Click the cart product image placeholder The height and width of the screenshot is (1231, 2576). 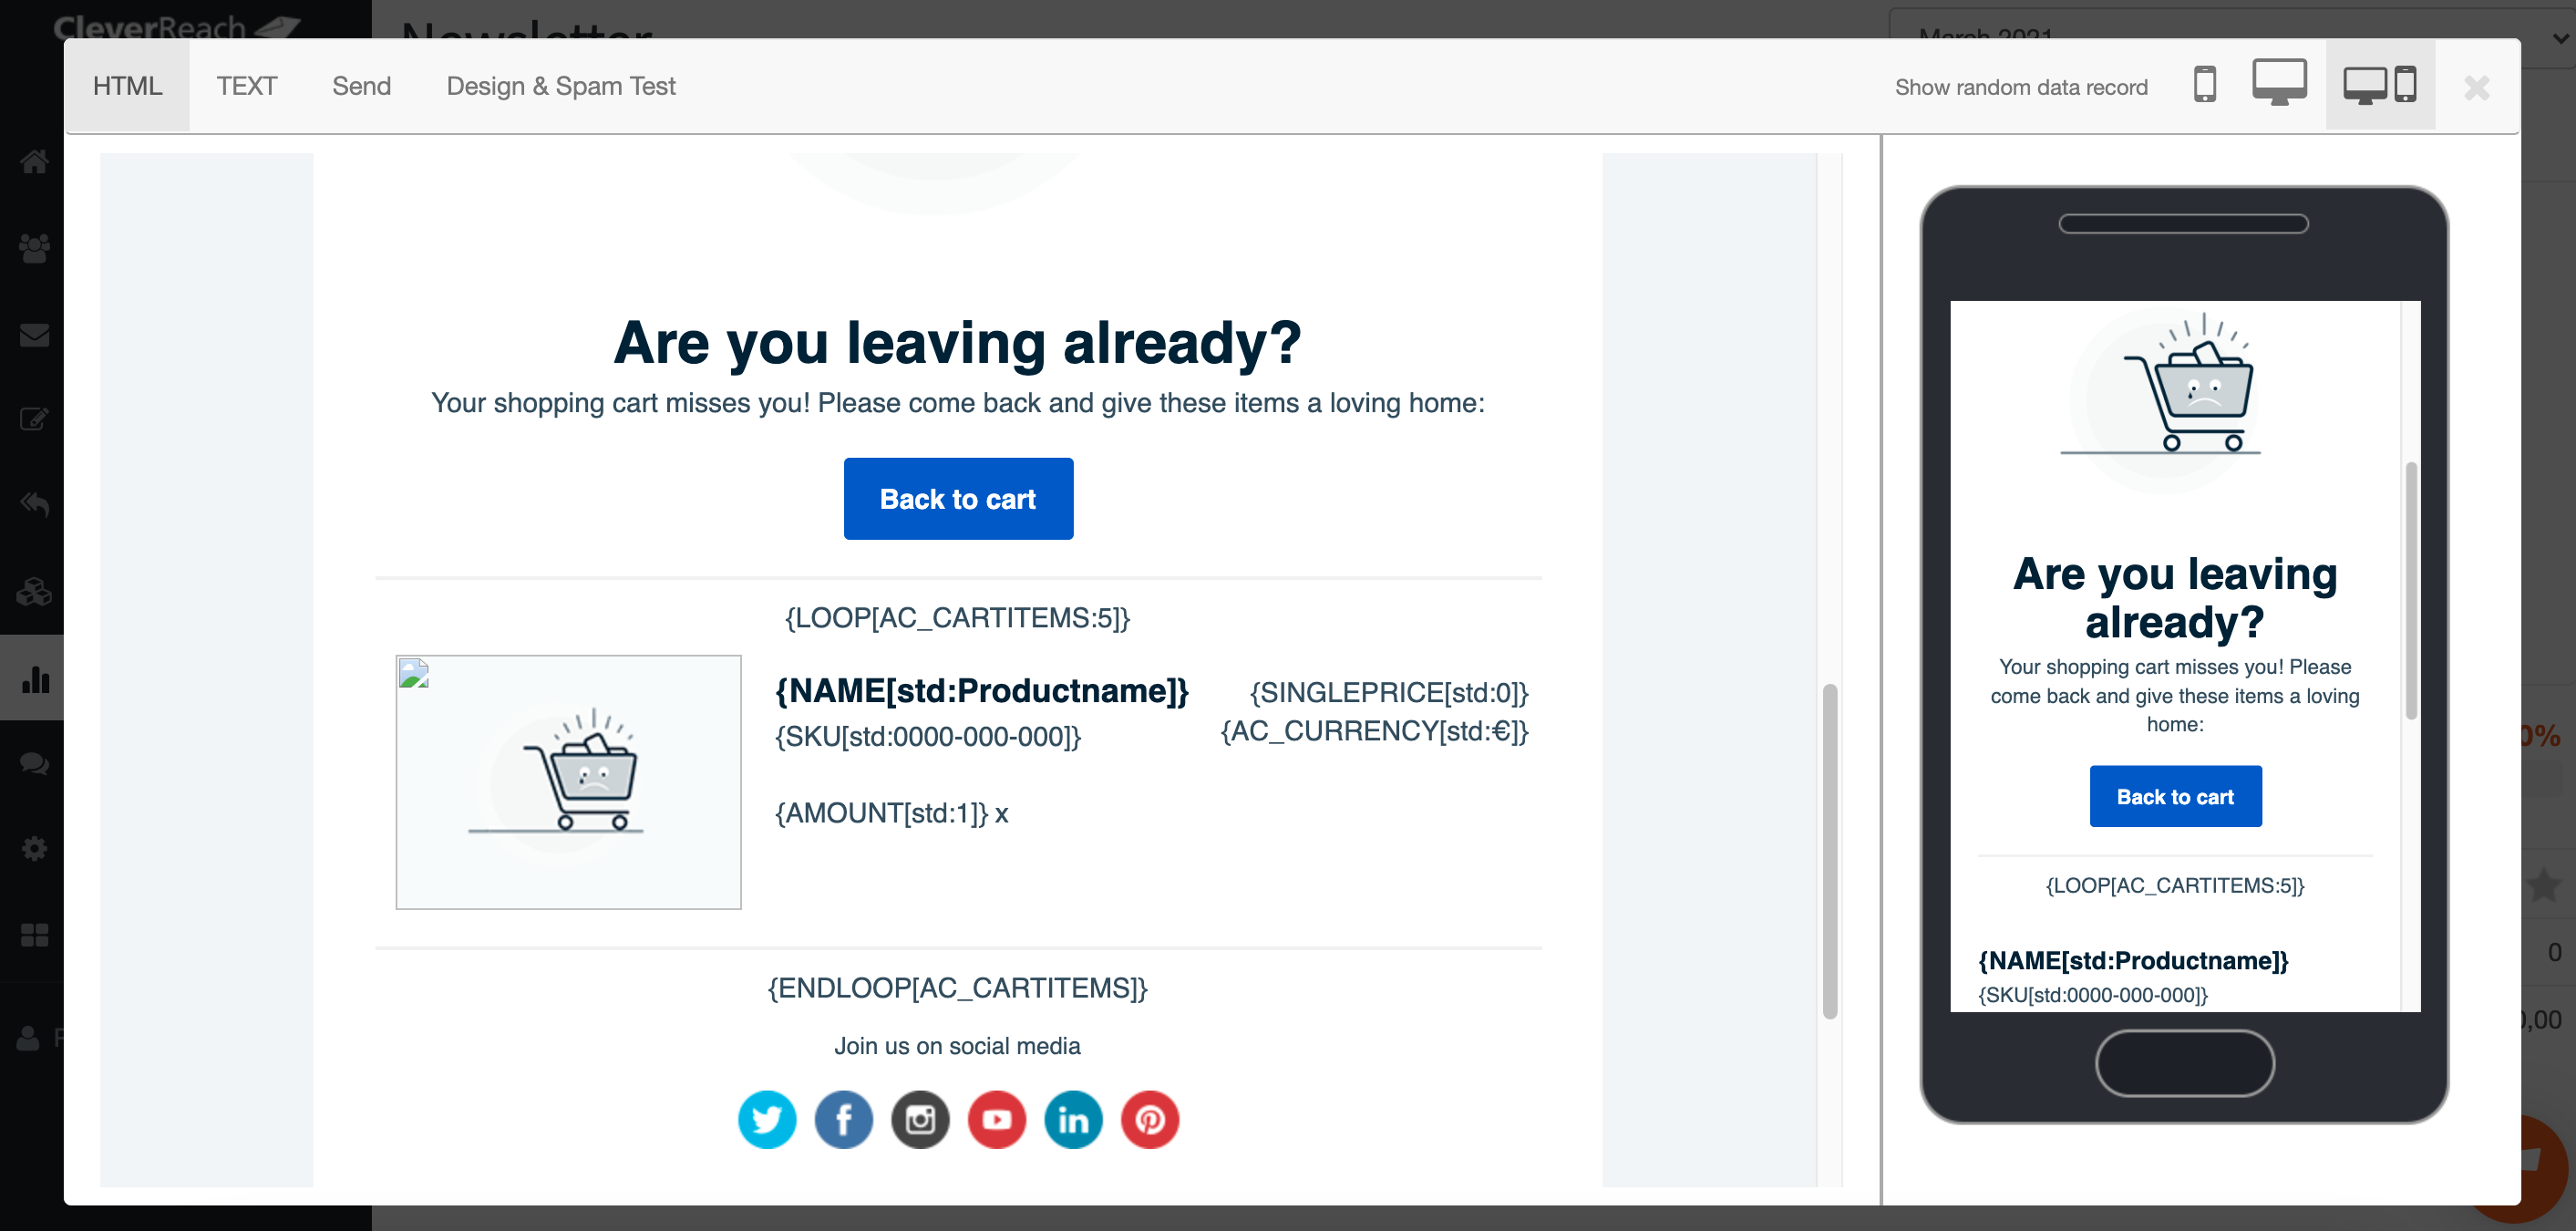click(568, 782)
